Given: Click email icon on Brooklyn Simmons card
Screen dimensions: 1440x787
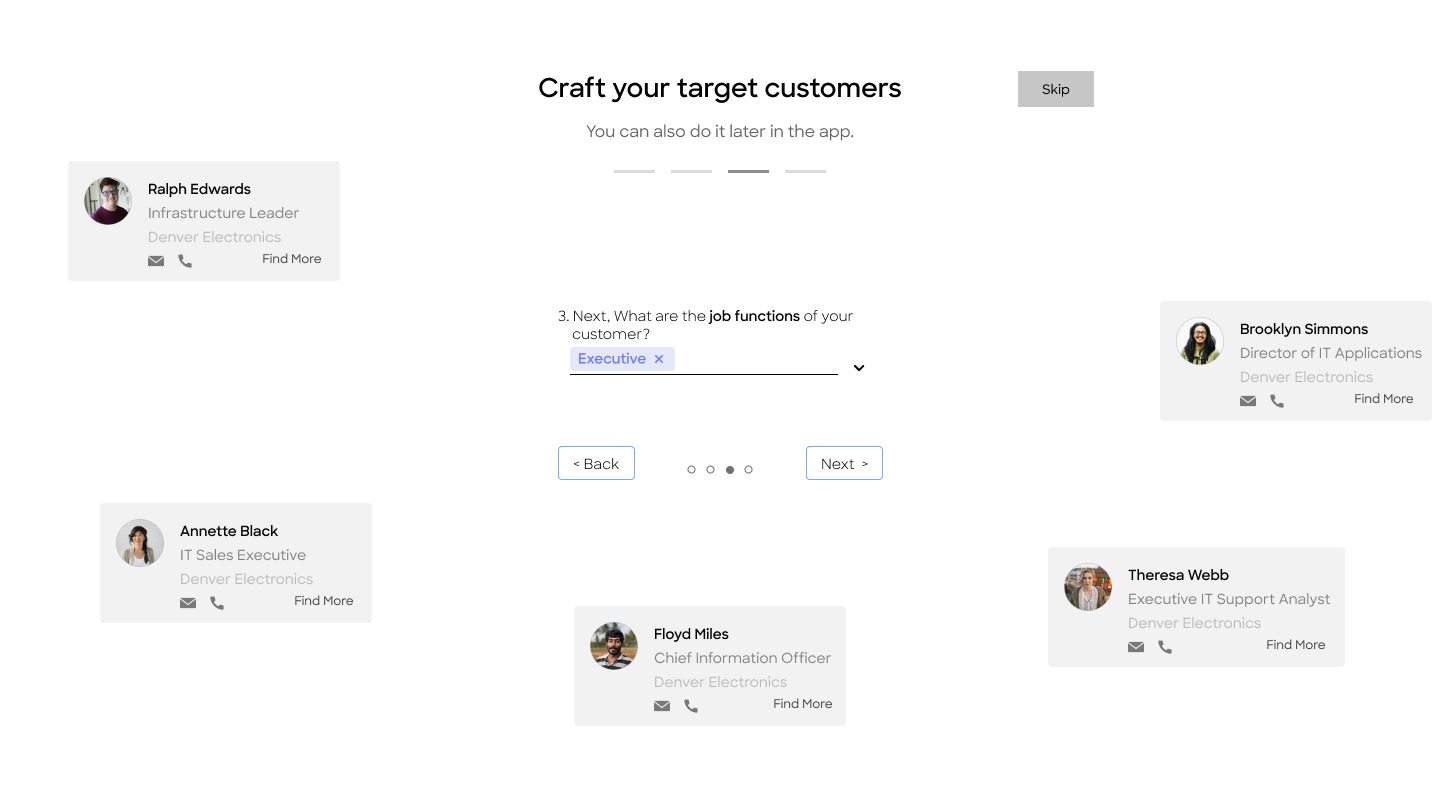Looking at the screenshot, I should [x=1248, y=401].
